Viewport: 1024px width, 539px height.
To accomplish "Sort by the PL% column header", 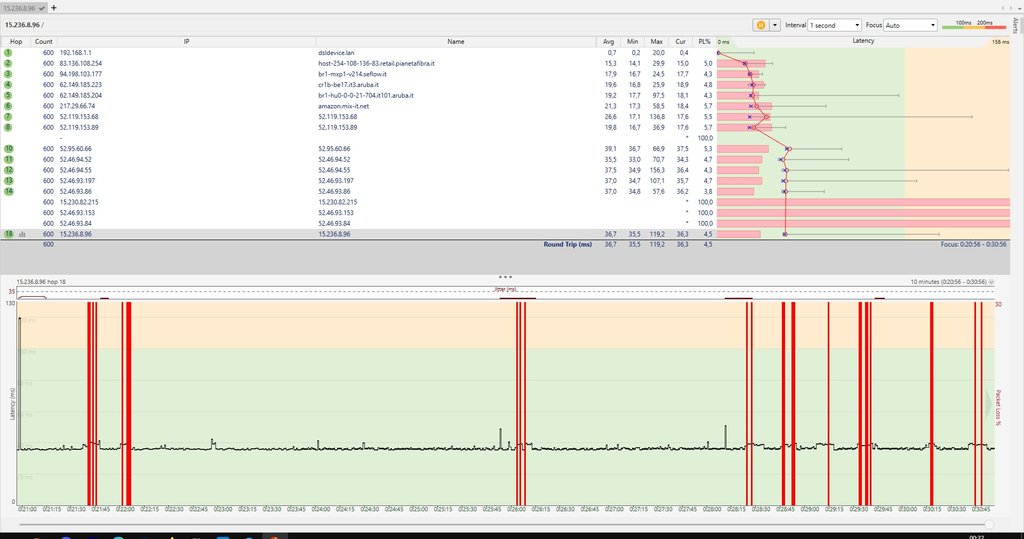I will tap(705, 41).
